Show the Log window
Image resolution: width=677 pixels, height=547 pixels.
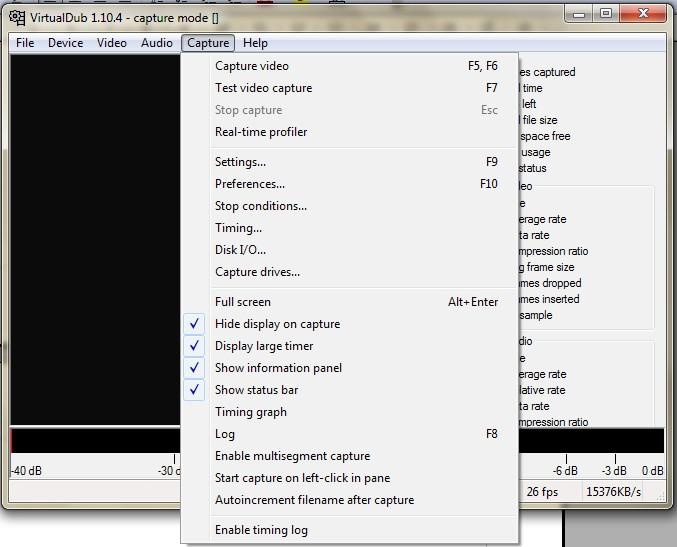click(350, 434)
